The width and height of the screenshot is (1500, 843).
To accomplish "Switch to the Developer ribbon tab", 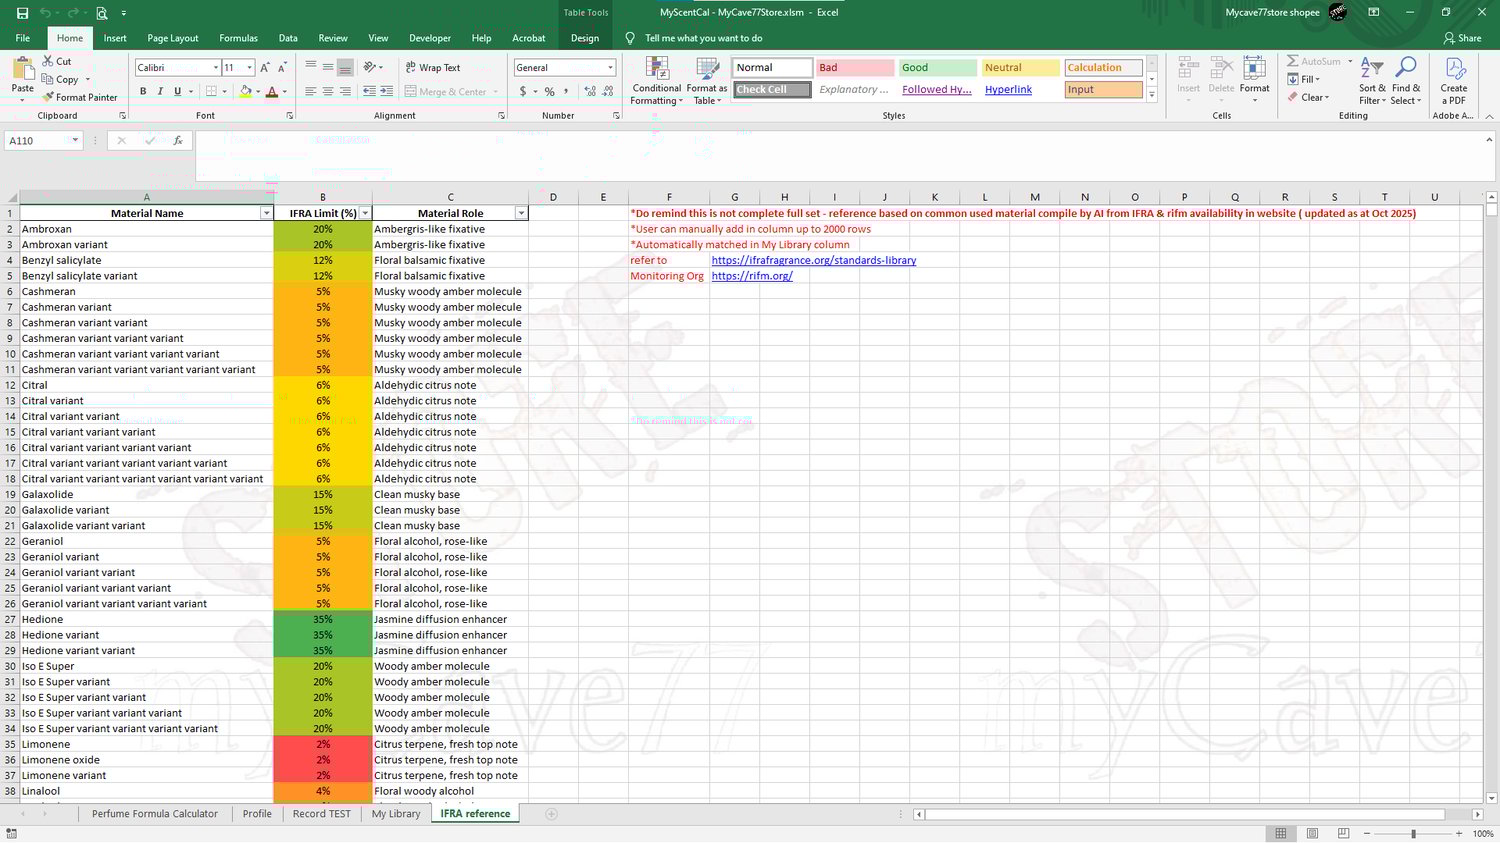I will point(430,38).
